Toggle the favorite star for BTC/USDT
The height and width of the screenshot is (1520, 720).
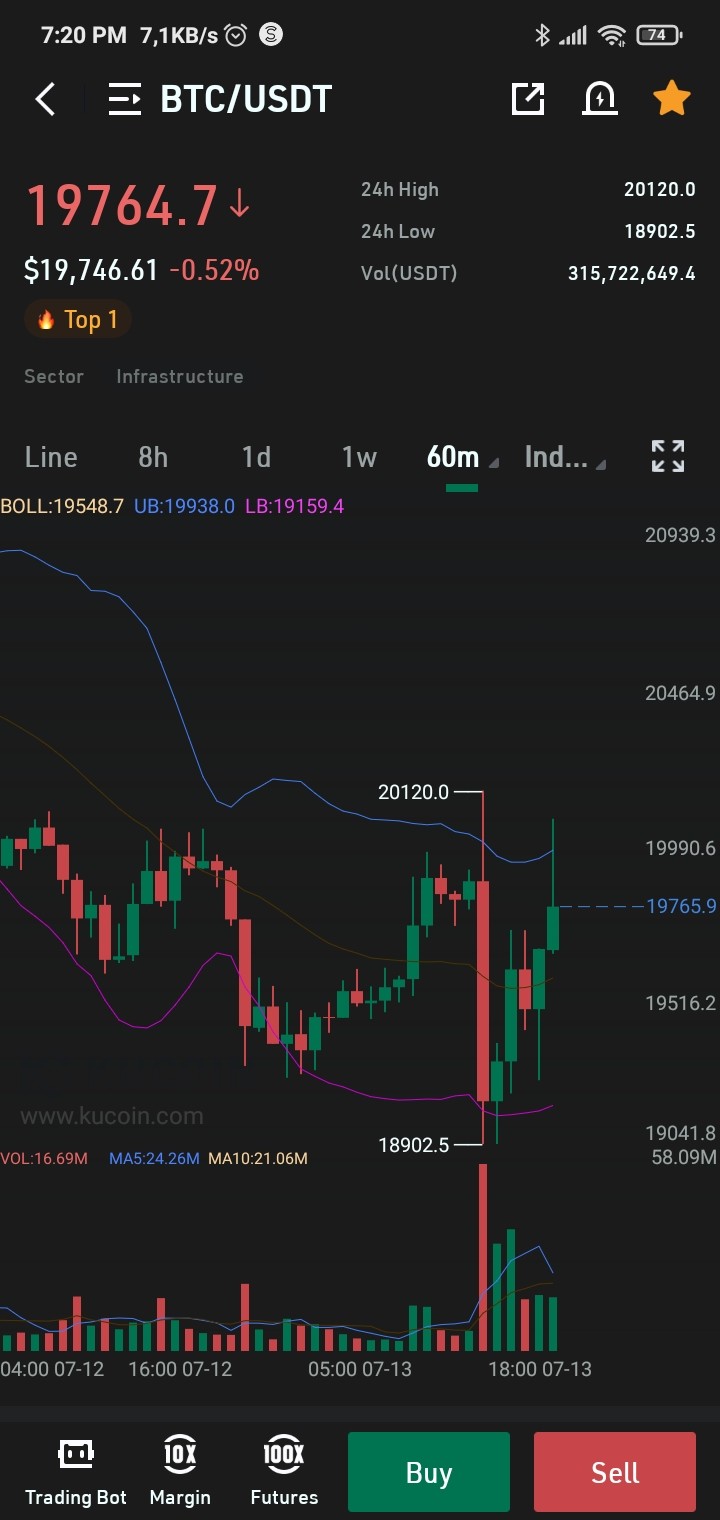(x=671, y=98)
